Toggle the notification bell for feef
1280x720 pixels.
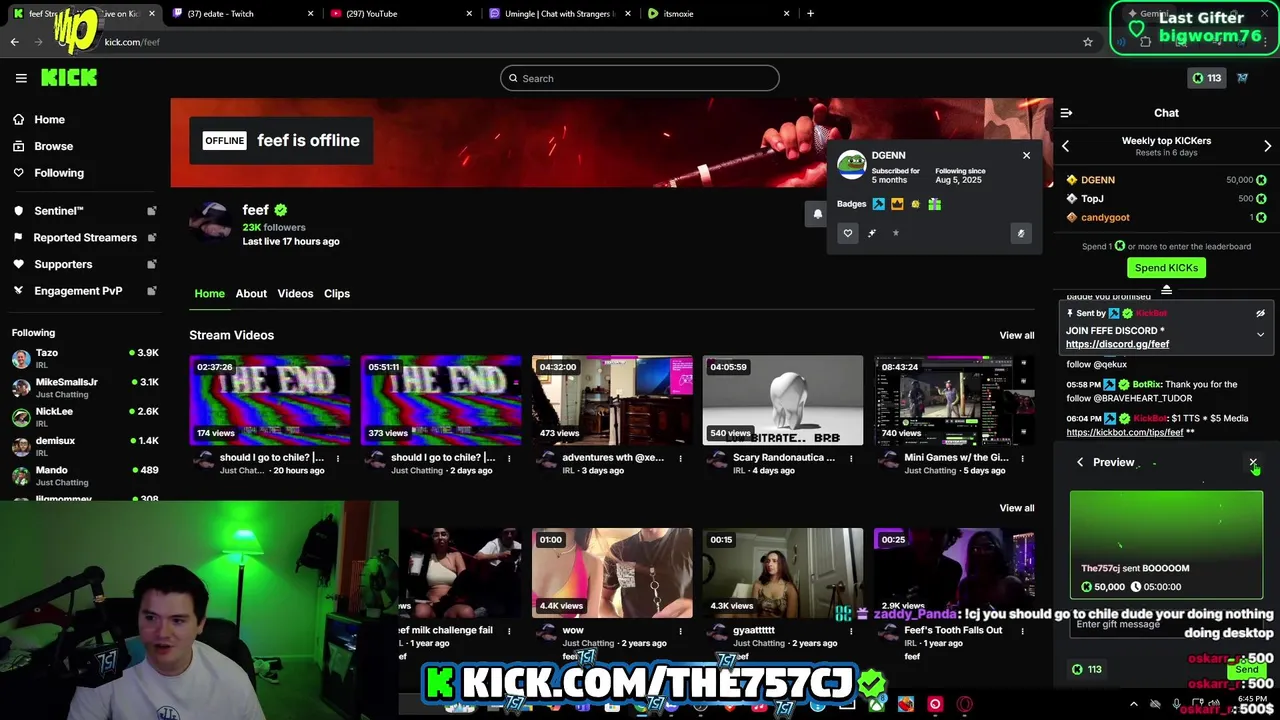pyautogui.click(x=817, y=213)
